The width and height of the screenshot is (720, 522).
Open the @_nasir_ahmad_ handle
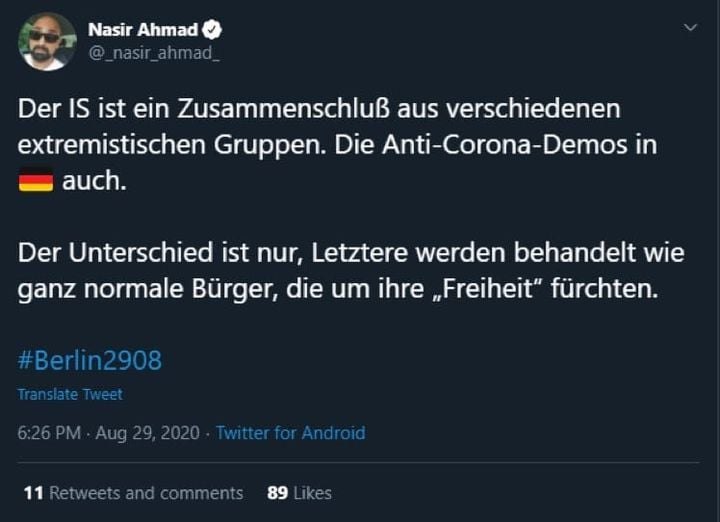(x=154, y=53)
